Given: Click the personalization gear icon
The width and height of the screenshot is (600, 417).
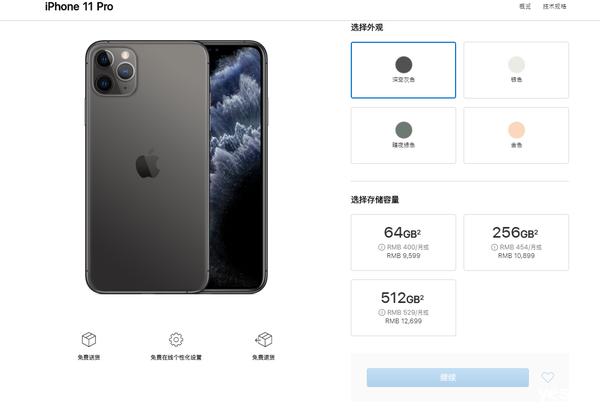Looking at the screenshot, I should [176, 339].
